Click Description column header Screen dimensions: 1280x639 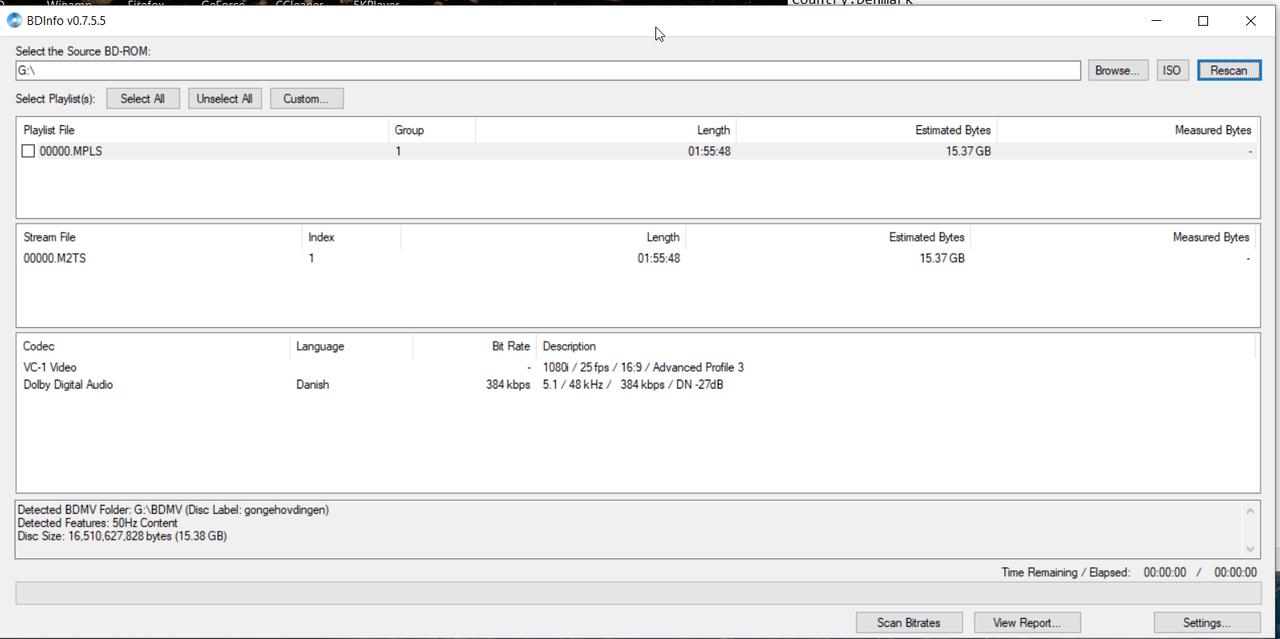tap(895, 346)
